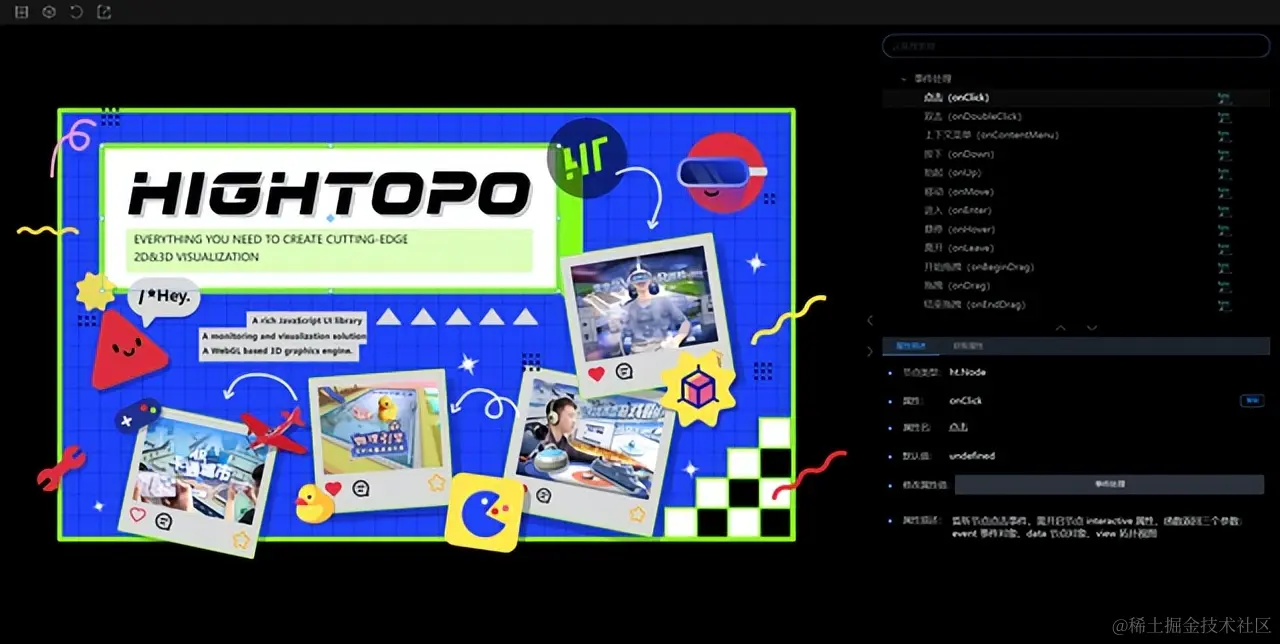Open function editor icon for onDown row
This screenshot has width=1280, height=644.
pos(1223,154)
